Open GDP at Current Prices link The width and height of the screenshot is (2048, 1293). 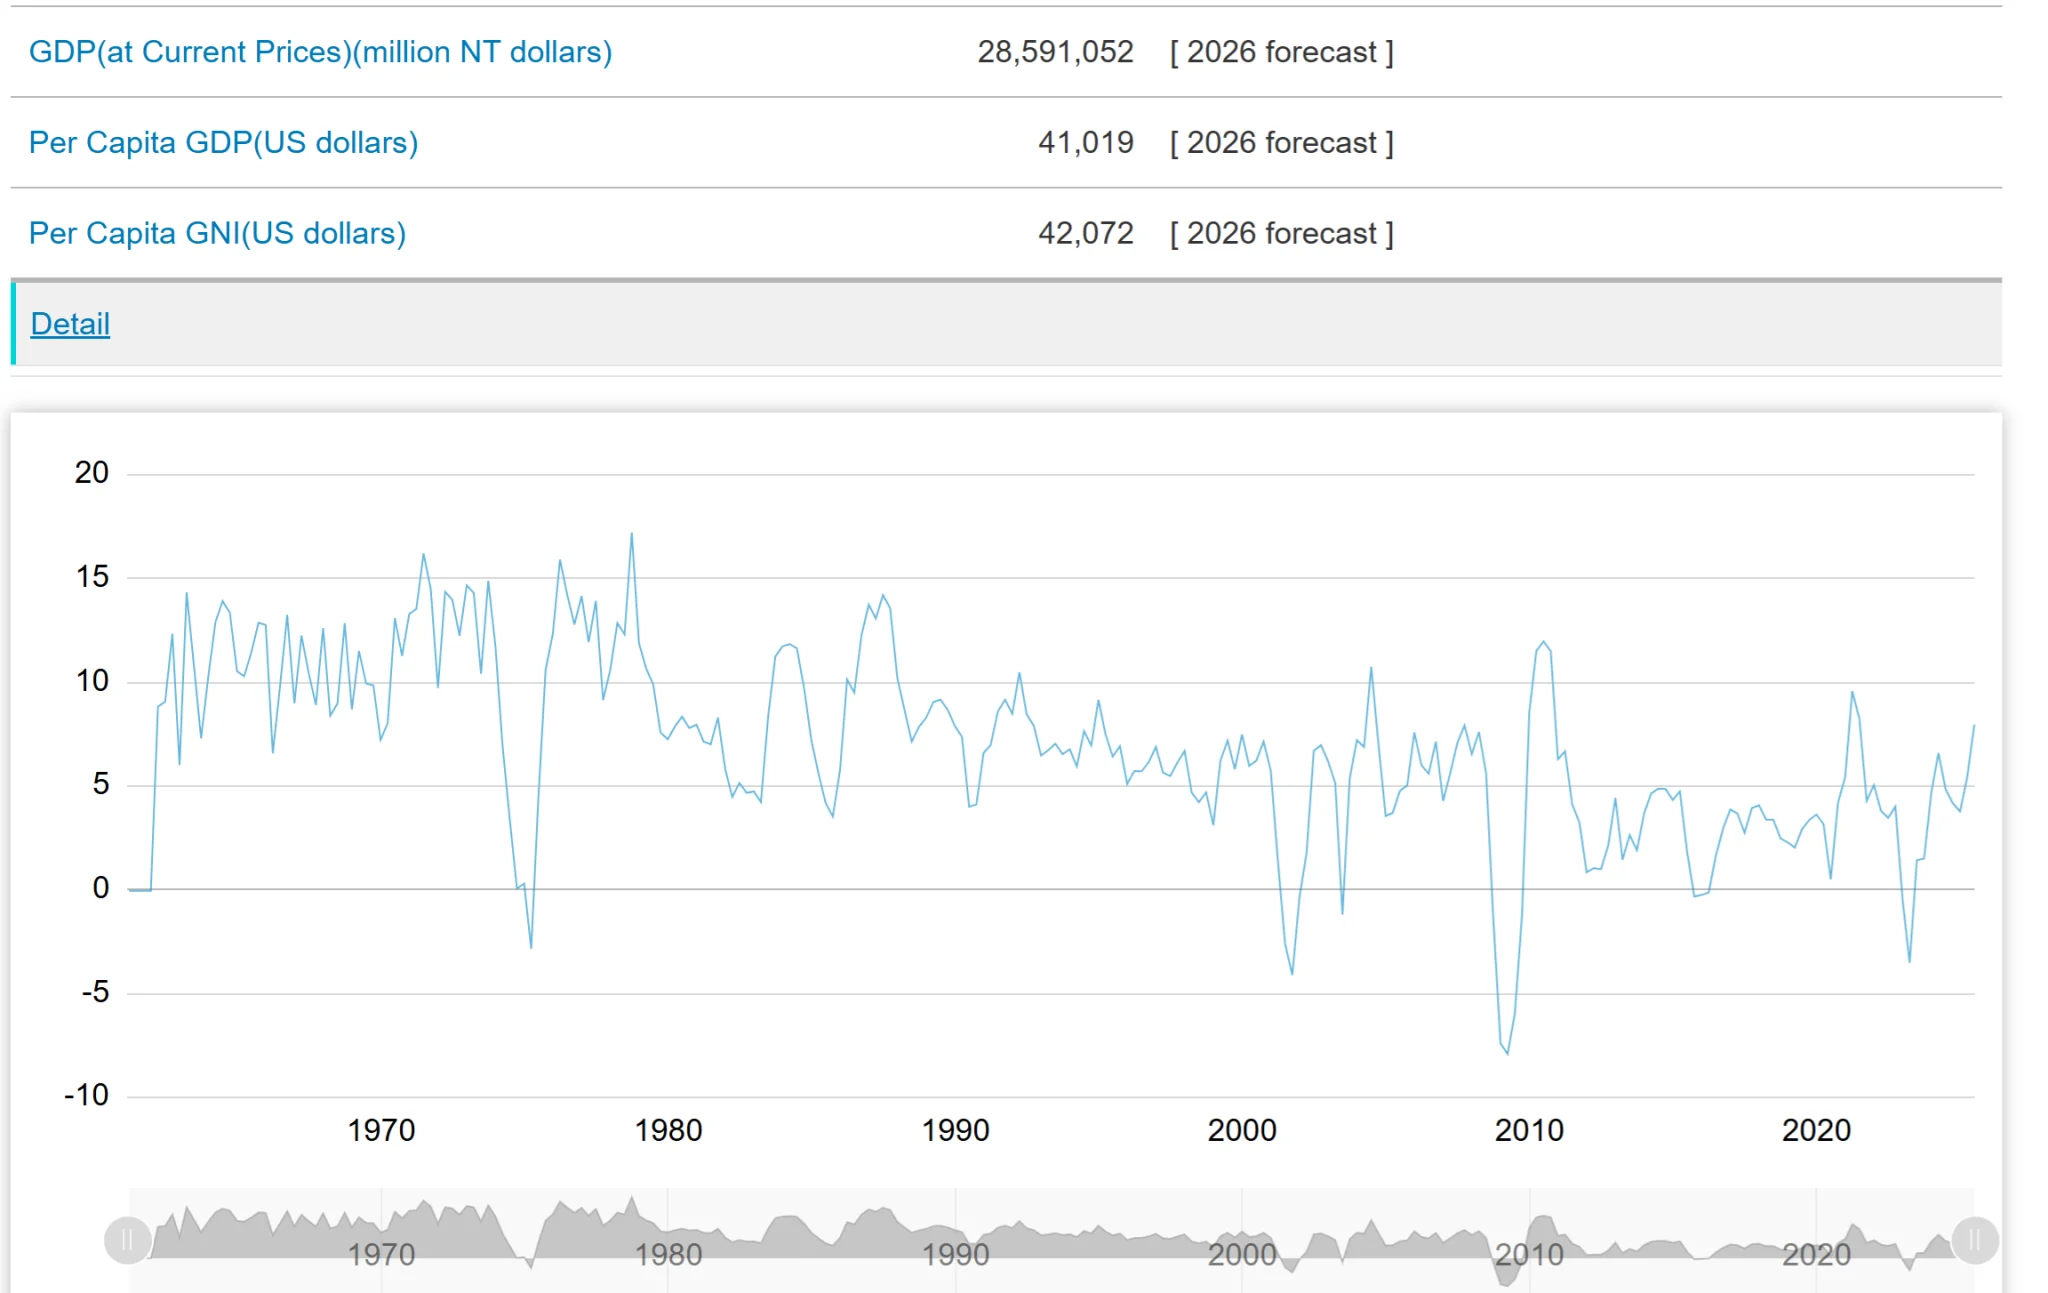tap(320, 52)
